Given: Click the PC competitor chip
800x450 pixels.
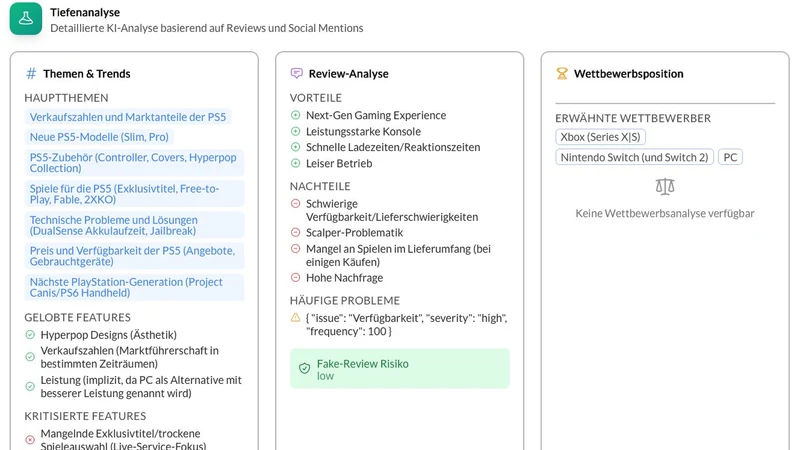Looking at the screenshot, I should (730, 157).
